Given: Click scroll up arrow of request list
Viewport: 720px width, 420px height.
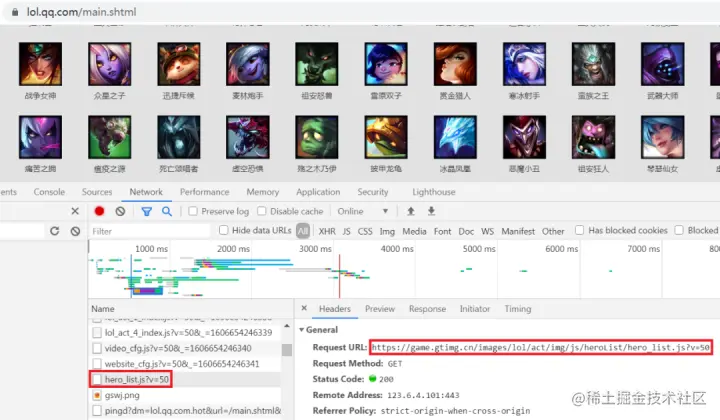Looking at the screenshot, I should coord(287,326).
